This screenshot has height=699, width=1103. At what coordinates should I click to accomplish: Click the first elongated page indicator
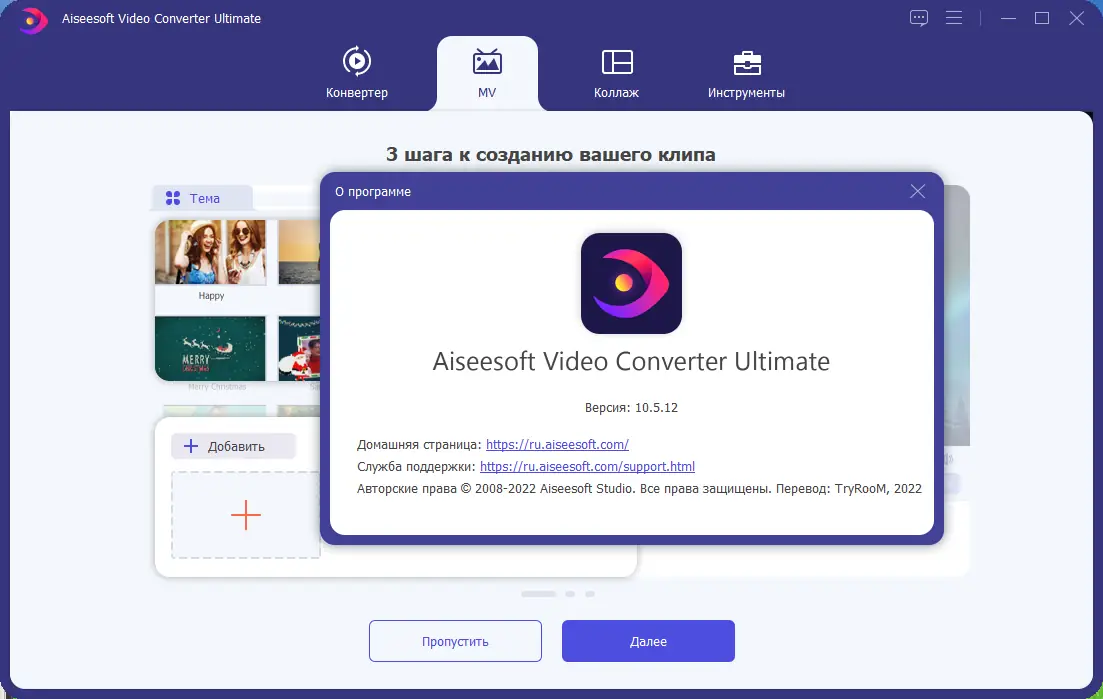coord(539,594)
